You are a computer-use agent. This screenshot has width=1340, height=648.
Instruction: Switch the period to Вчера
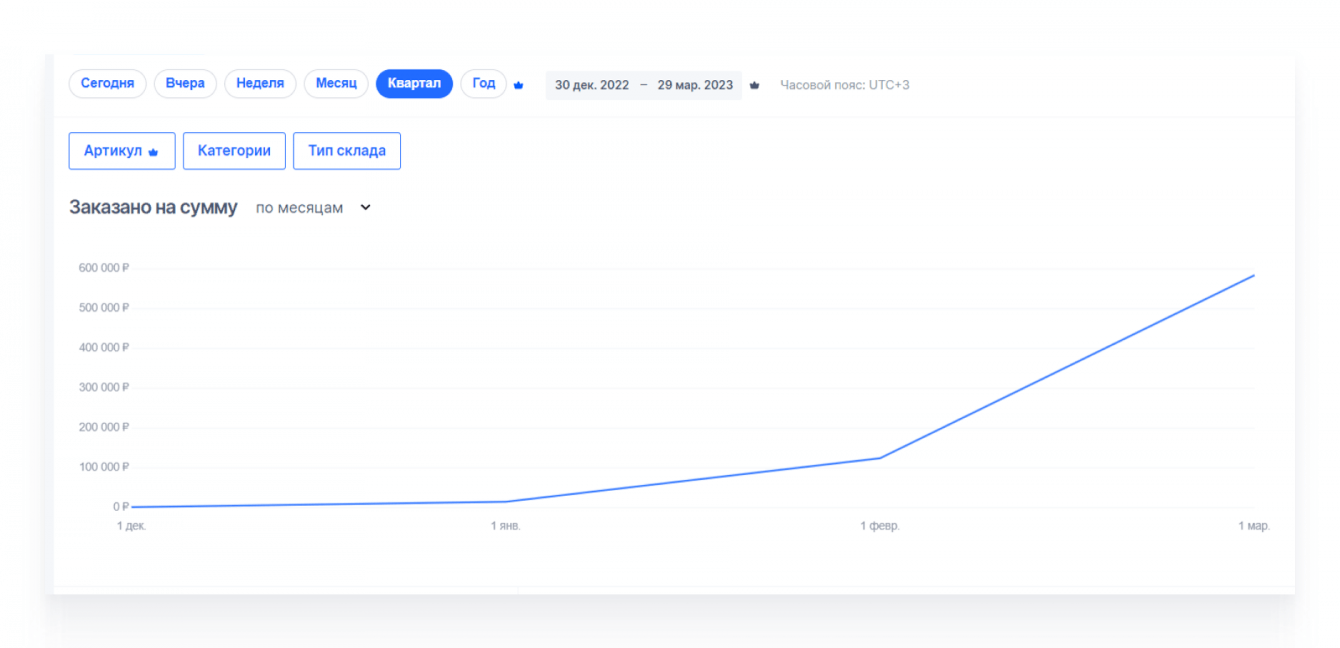[185, 84]
